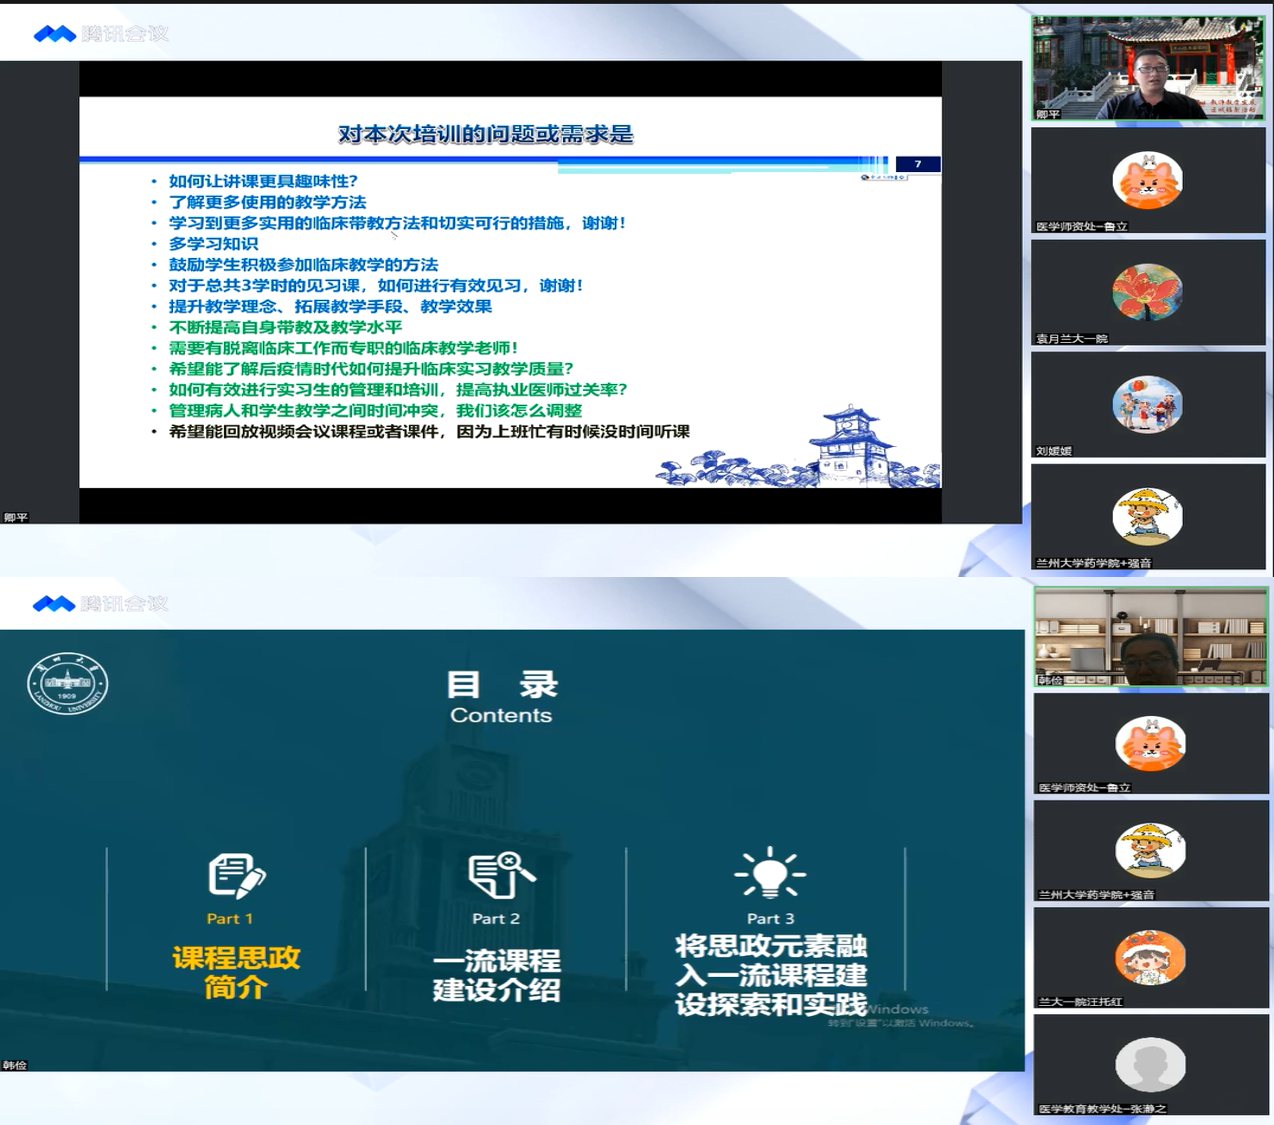Click Tencent Meeting logo above the 目录 slide
Image resolution: width=1274 pixels, height=1125 pixels.
[x=100, y=604]
